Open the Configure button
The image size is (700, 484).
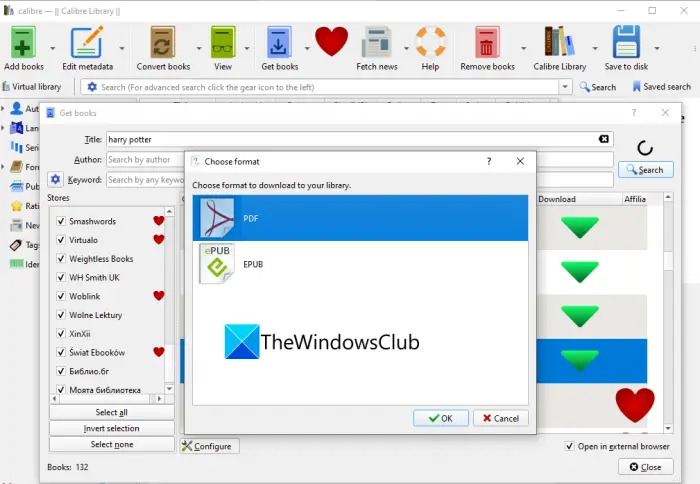pyautogui.click(x=209, y=446)
